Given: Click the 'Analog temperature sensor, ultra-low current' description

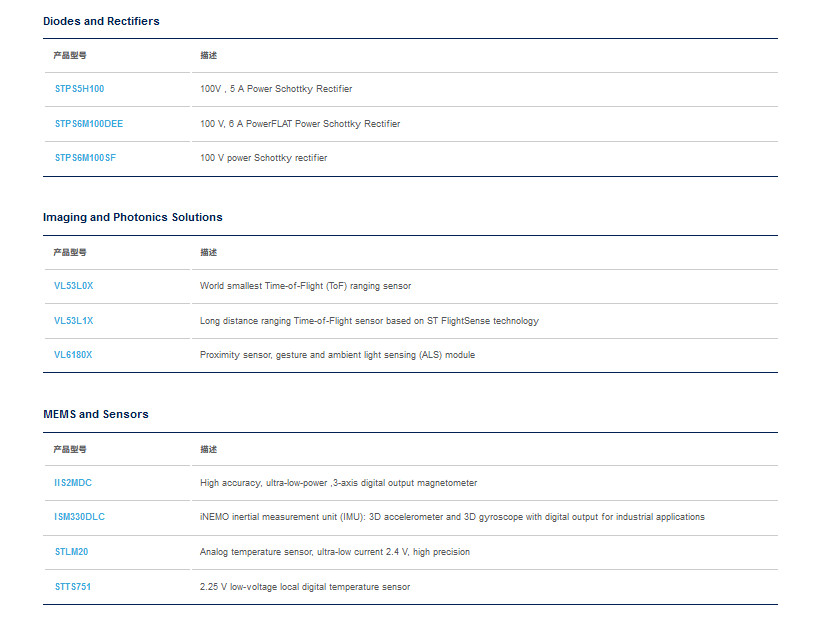Looking at the screenshot, I should click(x=334, y=552).
